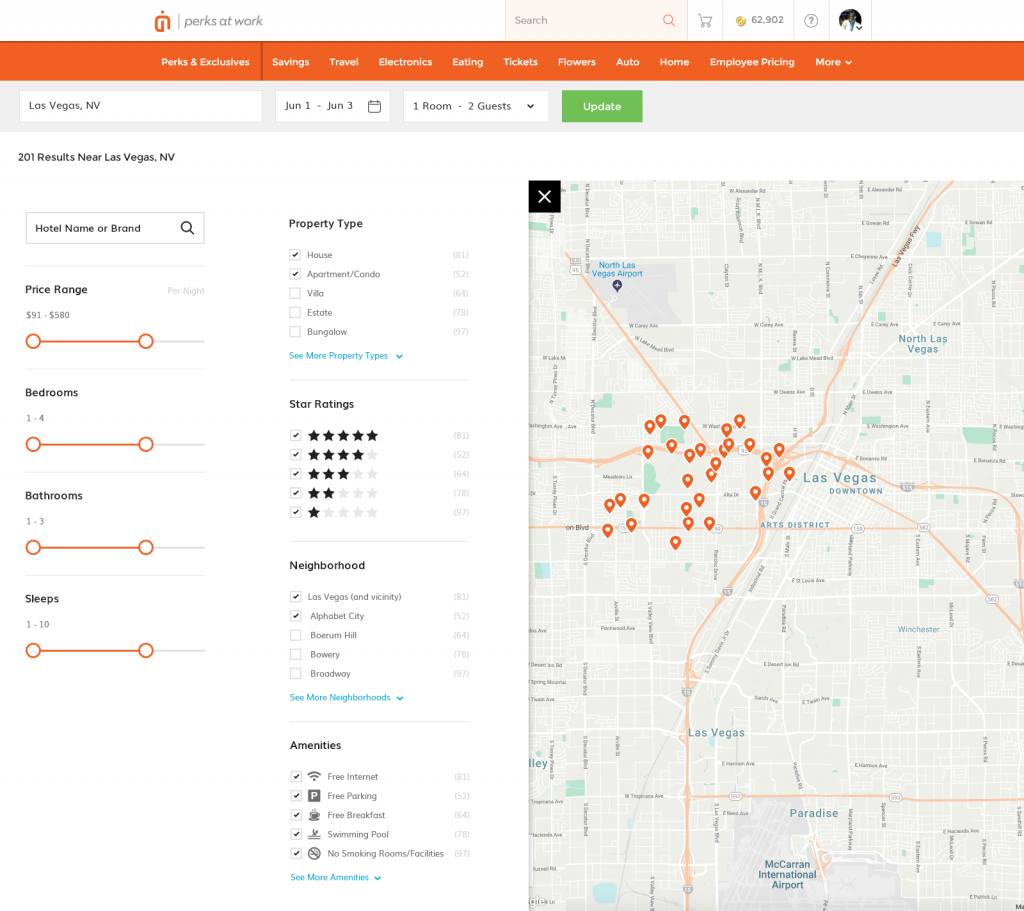The width and height of the screenshot is (1024, 911).
Task: Check the Villa property type checkbox
Action: pyautogui.click(x=295, y=293)
